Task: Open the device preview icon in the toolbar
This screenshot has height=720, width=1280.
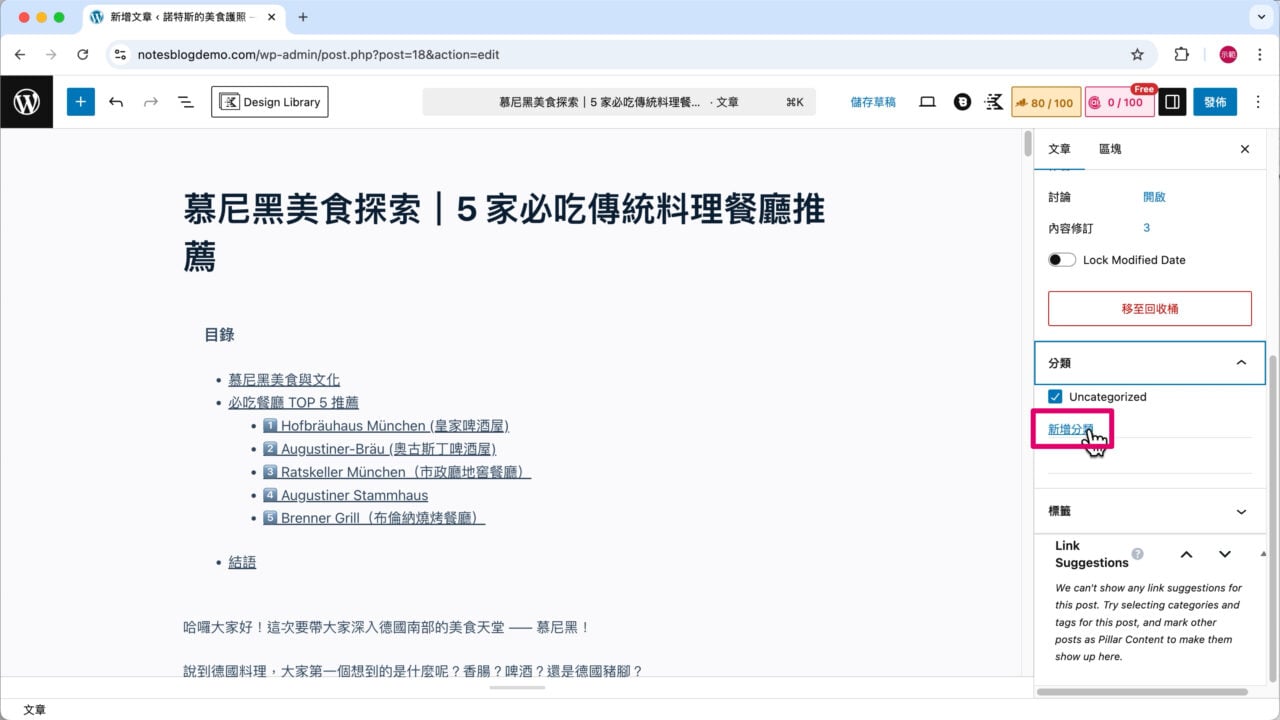Action: click(927, 101)
